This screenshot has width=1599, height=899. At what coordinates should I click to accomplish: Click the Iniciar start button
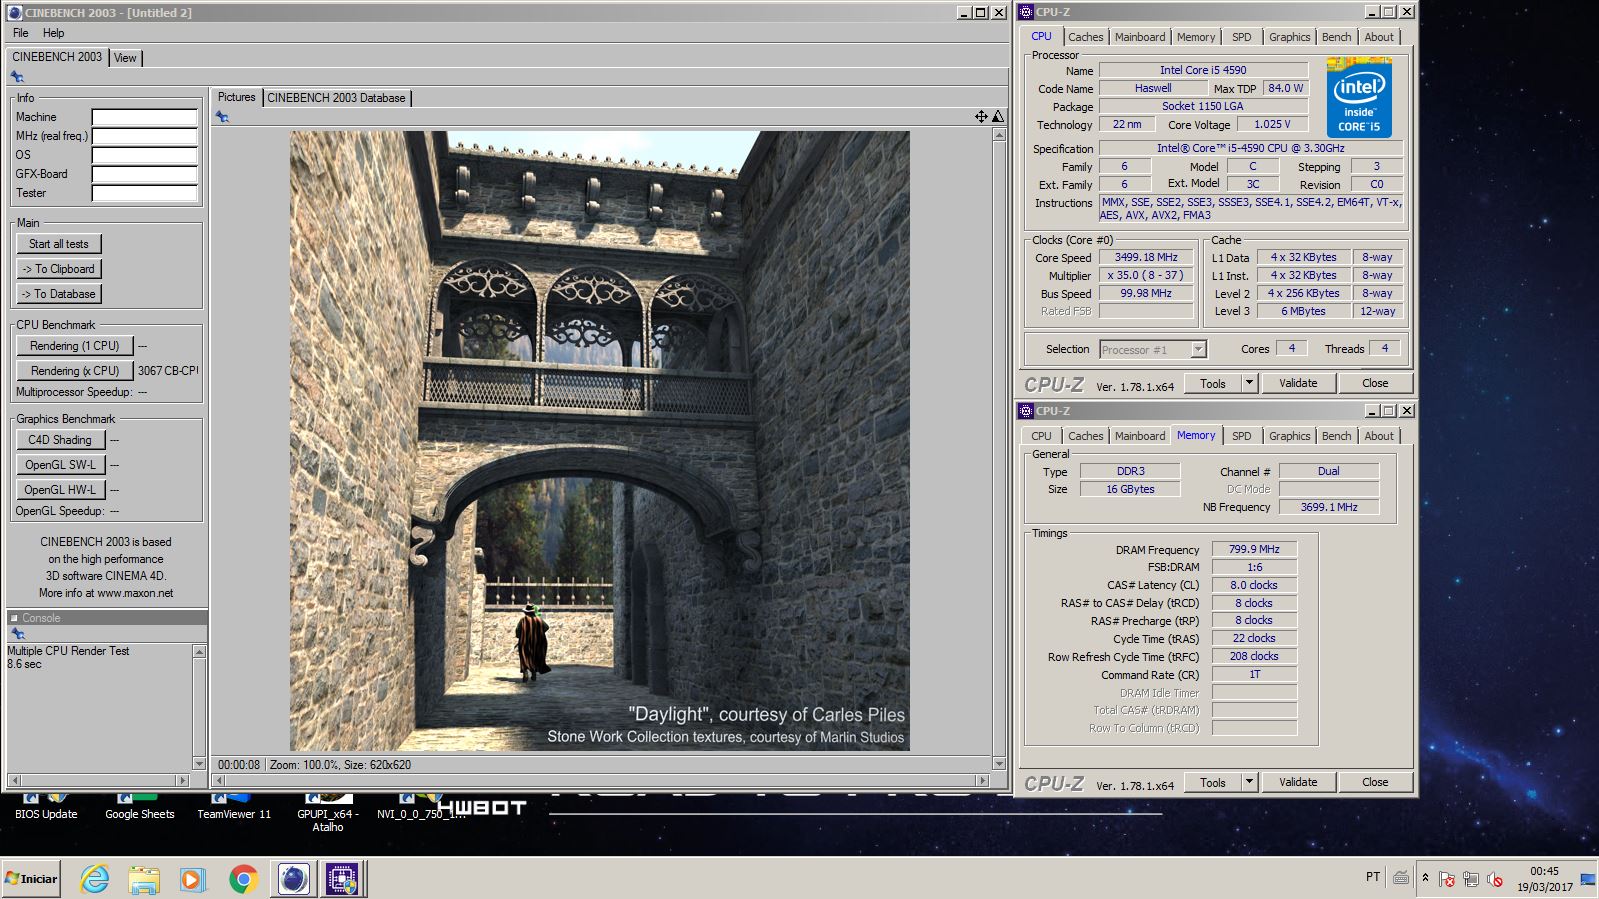pos(32,879)
